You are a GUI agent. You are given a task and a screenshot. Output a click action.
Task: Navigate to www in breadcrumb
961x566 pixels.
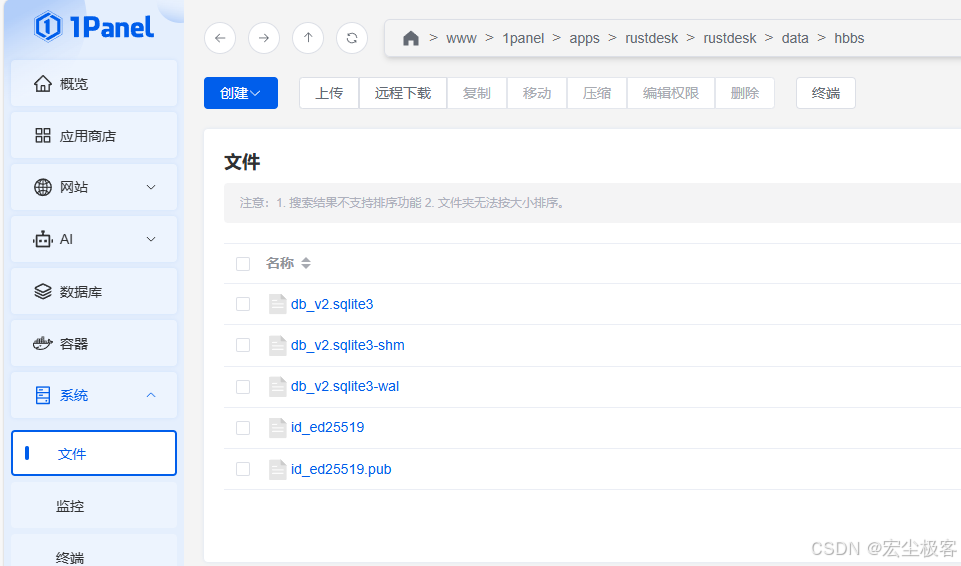coord(462,38)
